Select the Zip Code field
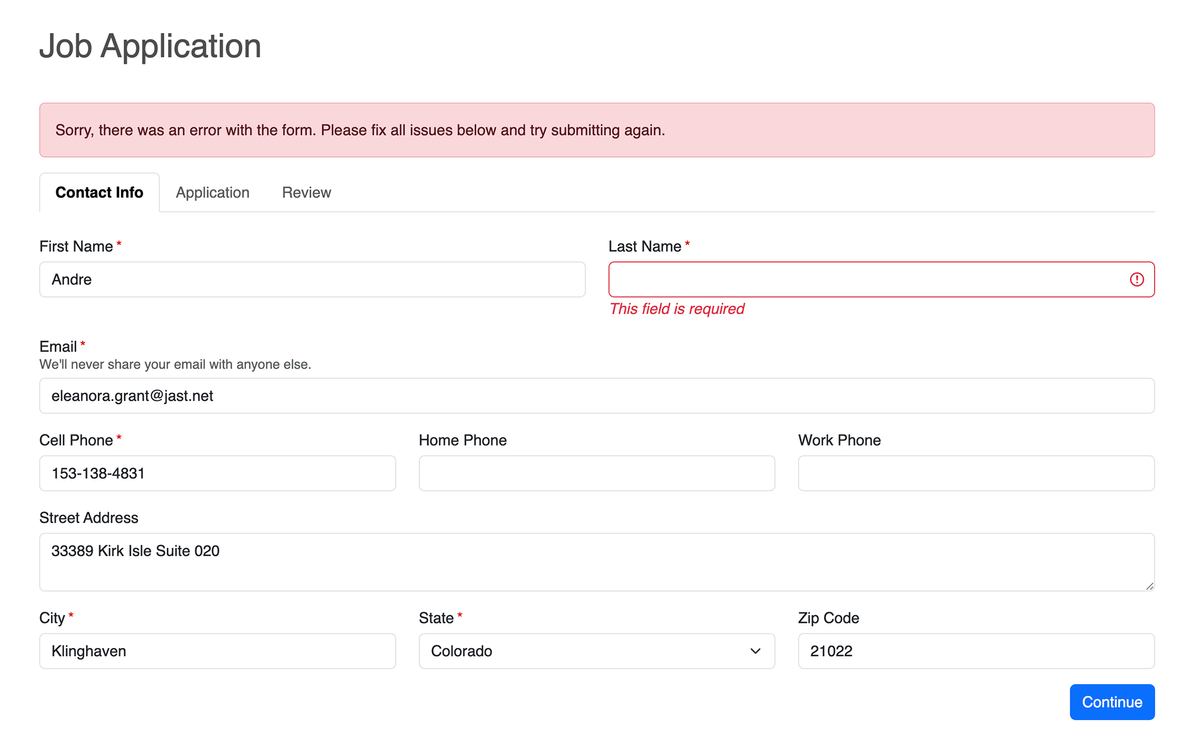 click(975, 651)
